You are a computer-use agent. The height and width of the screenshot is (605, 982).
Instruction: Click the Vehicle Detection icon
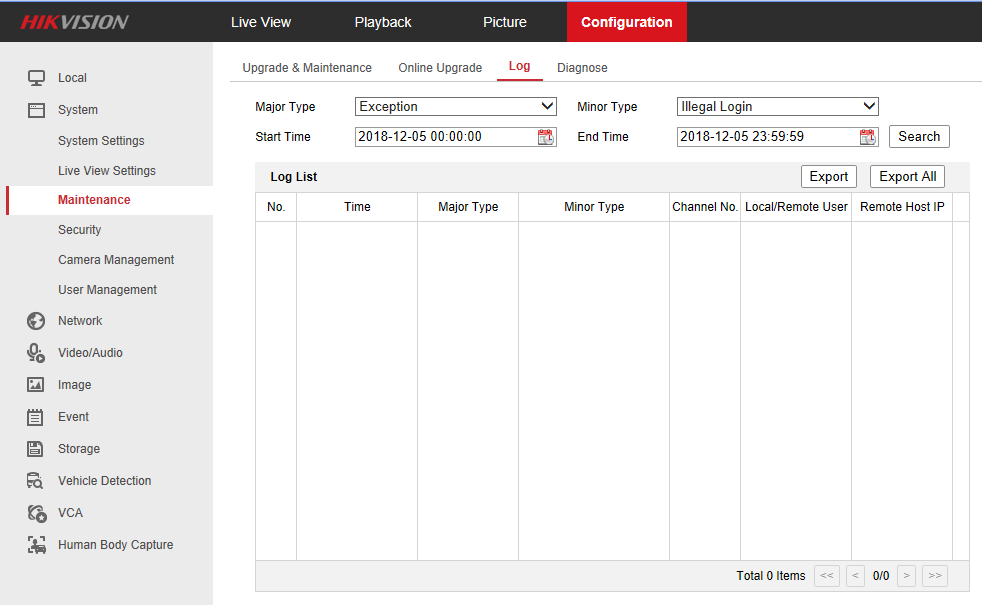click(x=36, y=481)
